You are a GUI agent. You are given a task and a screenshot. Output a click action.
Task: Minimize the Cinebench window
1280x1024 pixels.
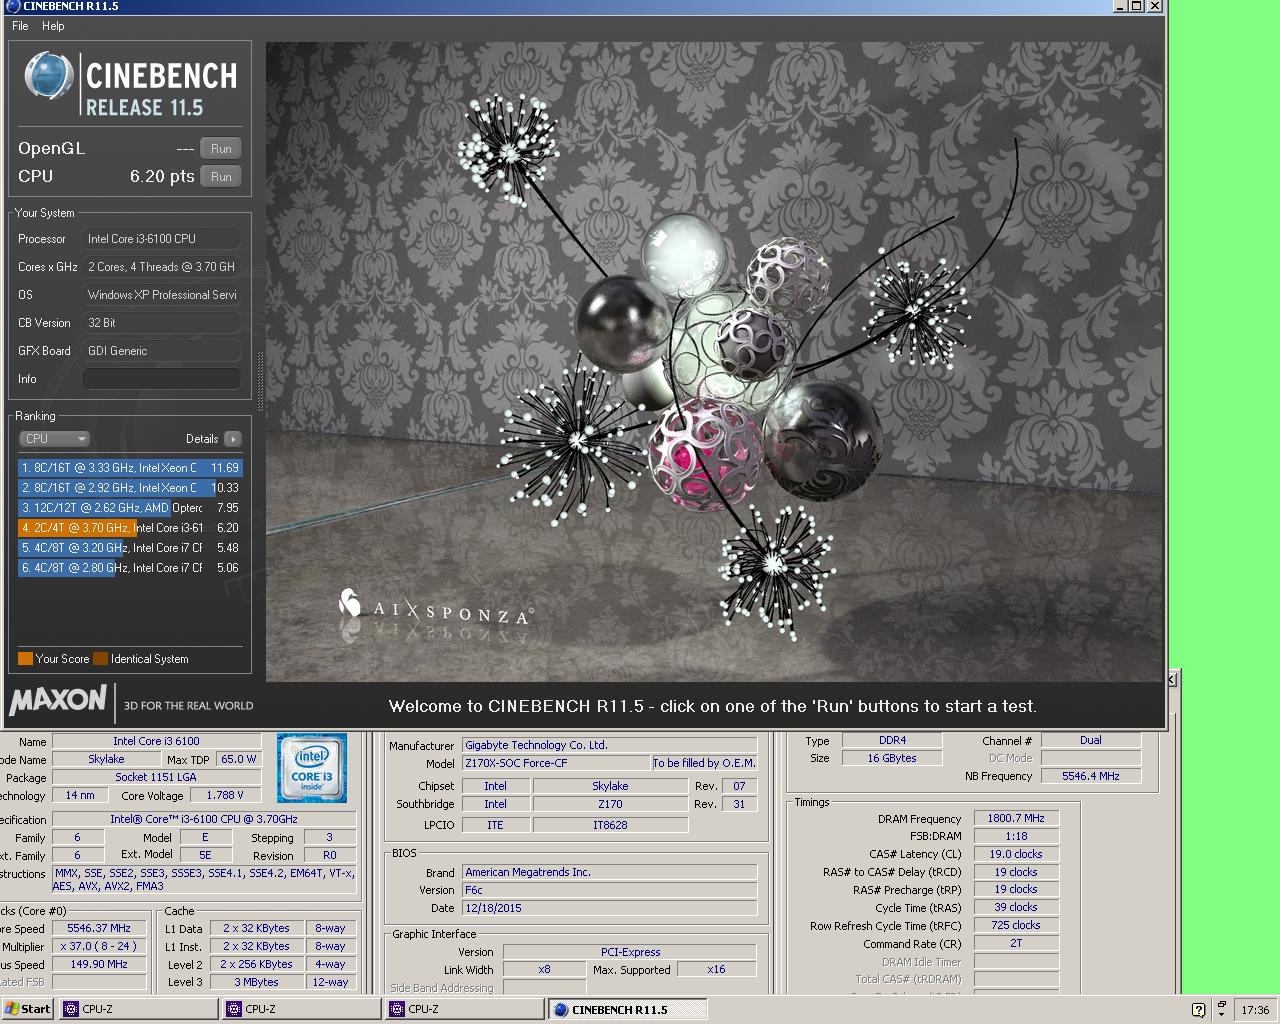pos(1120,6)
